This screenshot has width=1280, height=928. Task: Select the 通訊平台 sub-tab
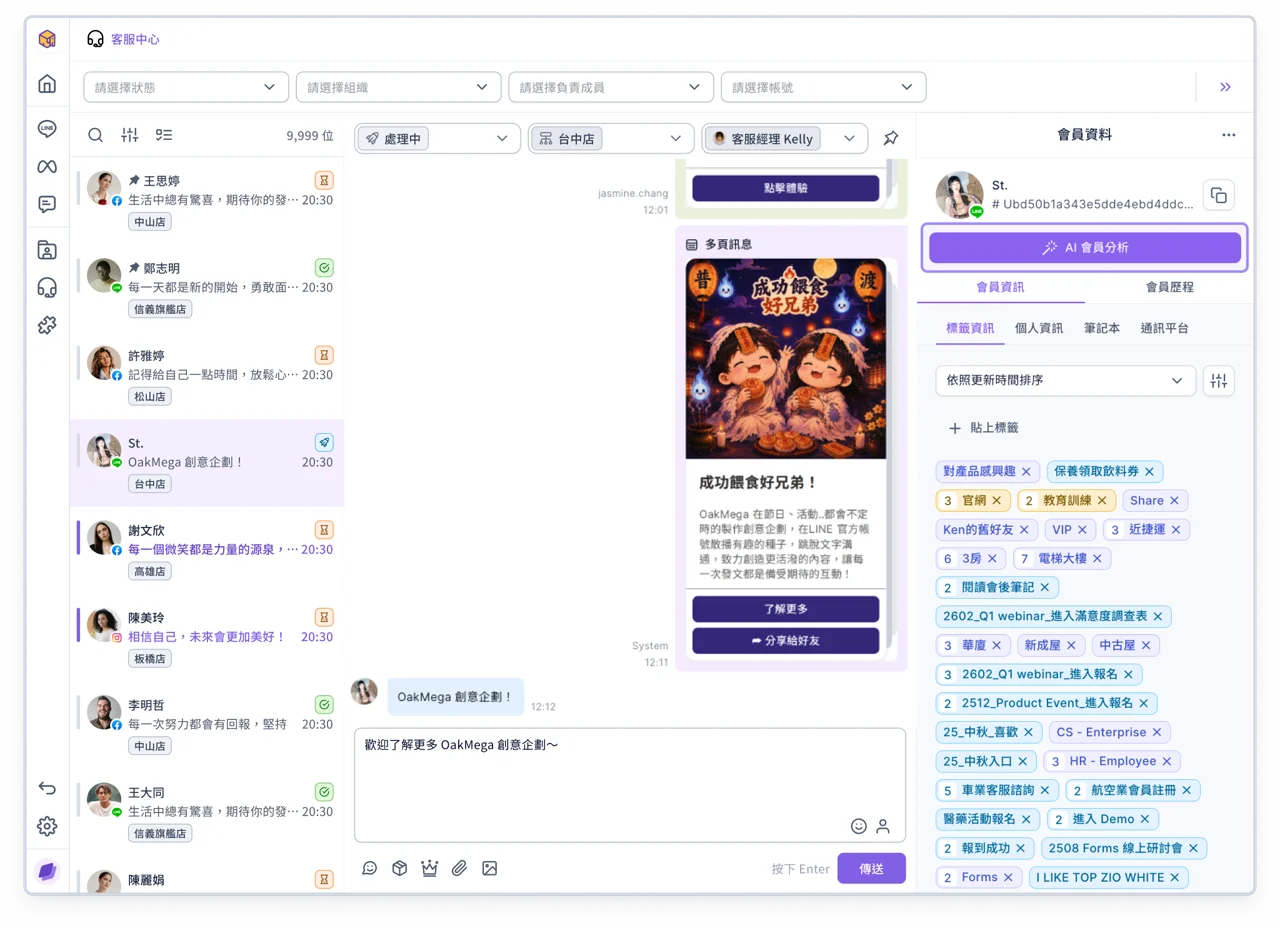point(1164,328)
